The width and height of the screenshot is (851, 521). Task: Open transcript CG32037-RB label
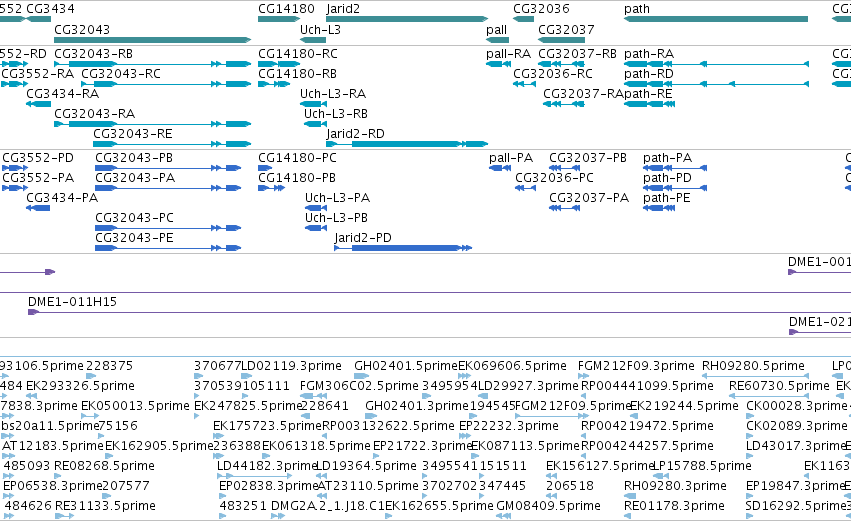(x=577, y=54)
